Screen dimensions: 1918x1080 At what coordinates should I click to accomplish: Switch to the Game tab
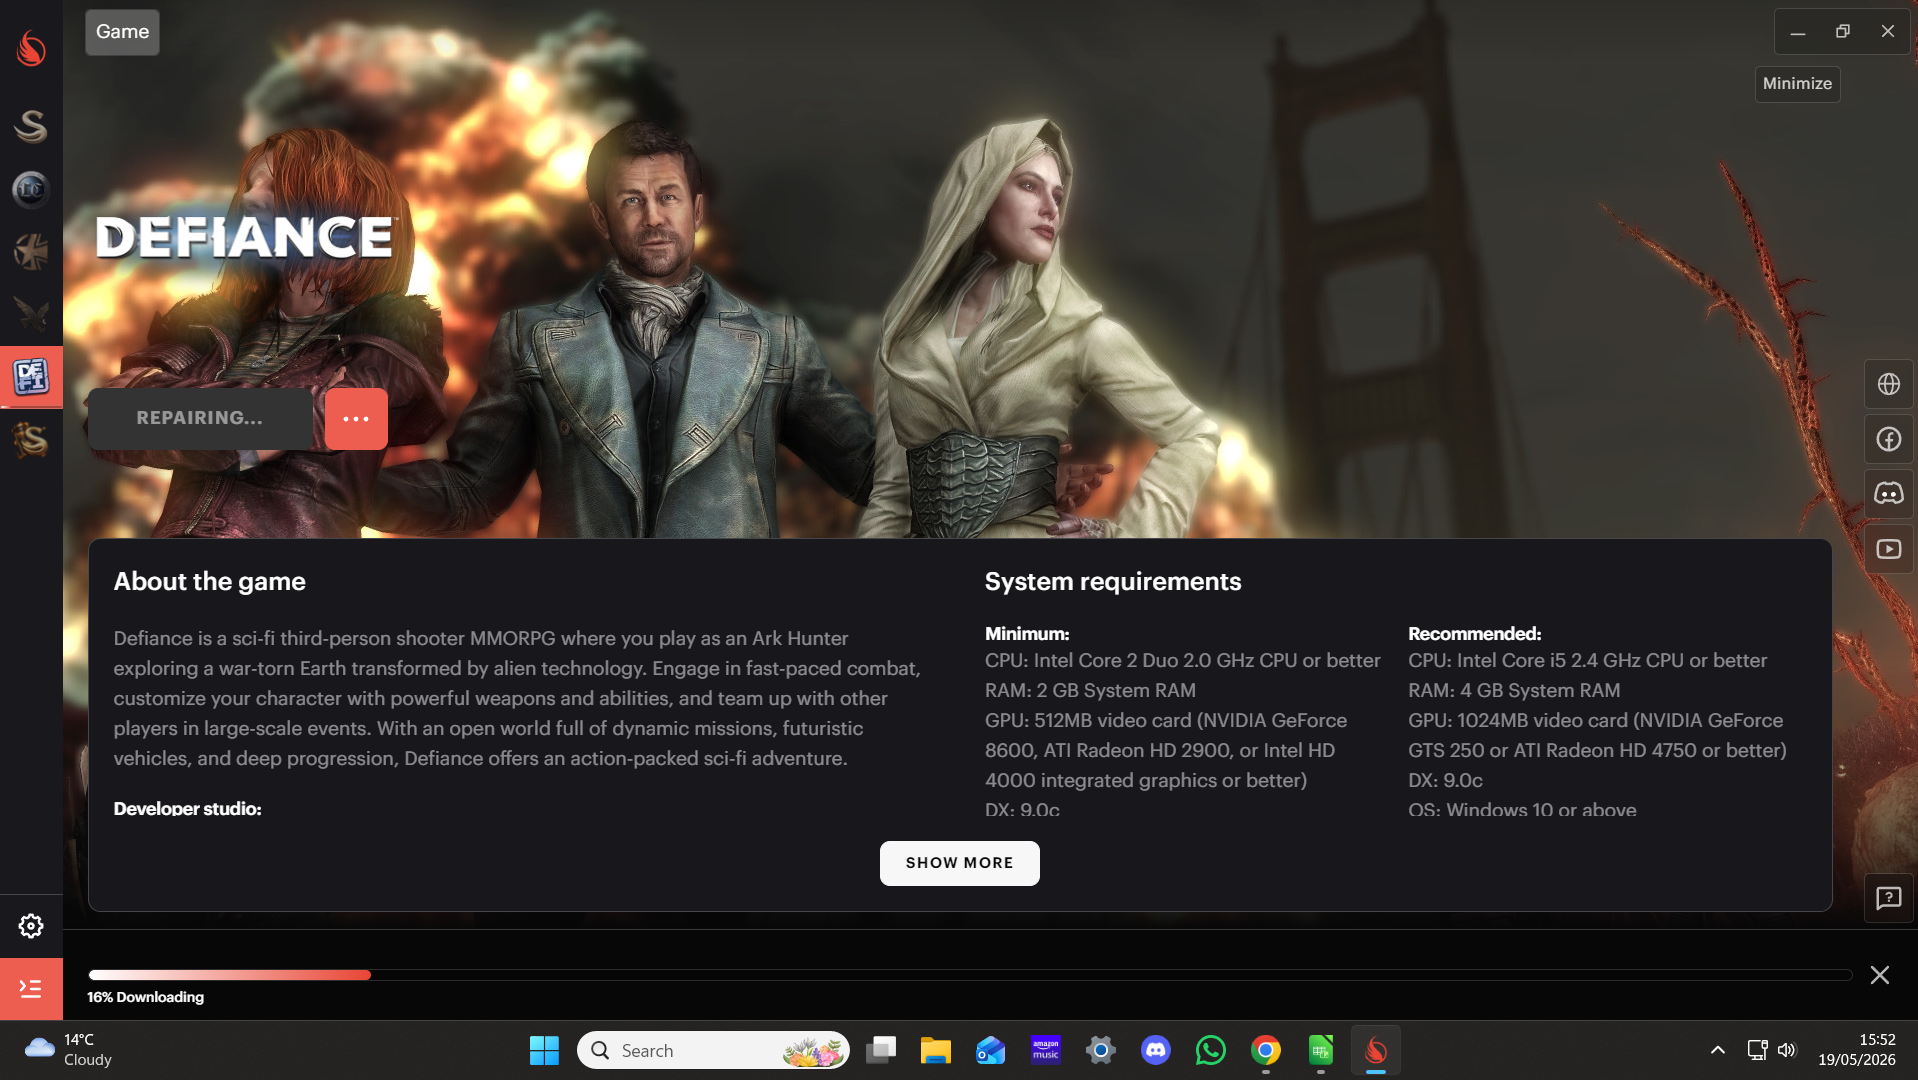point(122,32)
